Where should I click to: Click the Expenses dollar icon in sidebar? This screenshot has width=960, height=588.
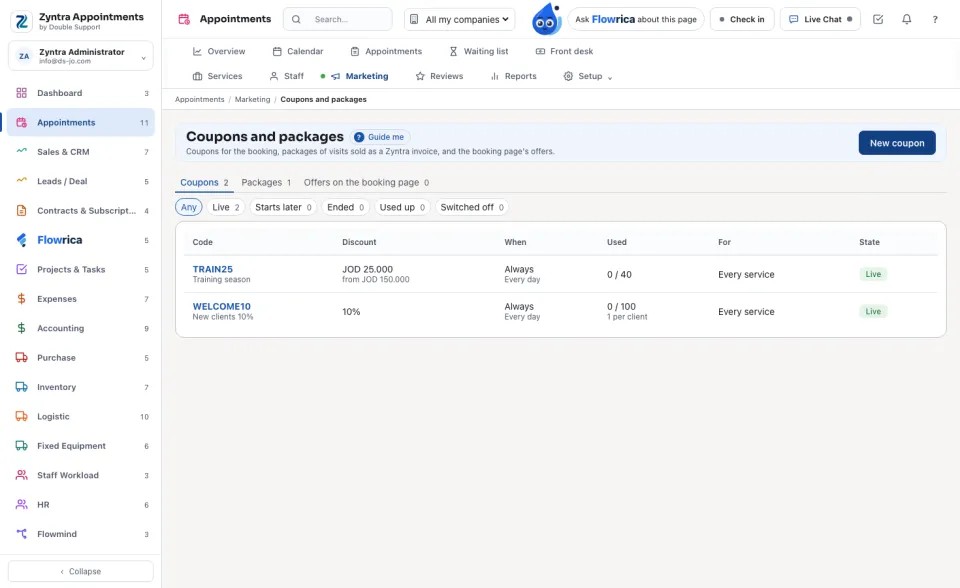click(x=21, y=299)
